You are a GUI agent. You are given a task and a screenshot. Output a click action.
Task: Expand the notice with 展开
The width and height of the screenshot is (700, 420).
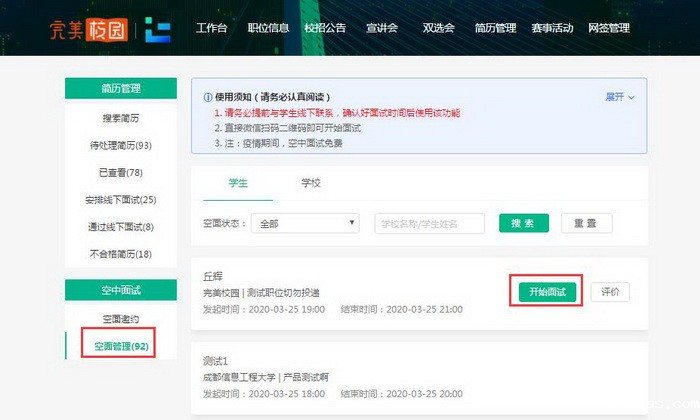[619, 97]
